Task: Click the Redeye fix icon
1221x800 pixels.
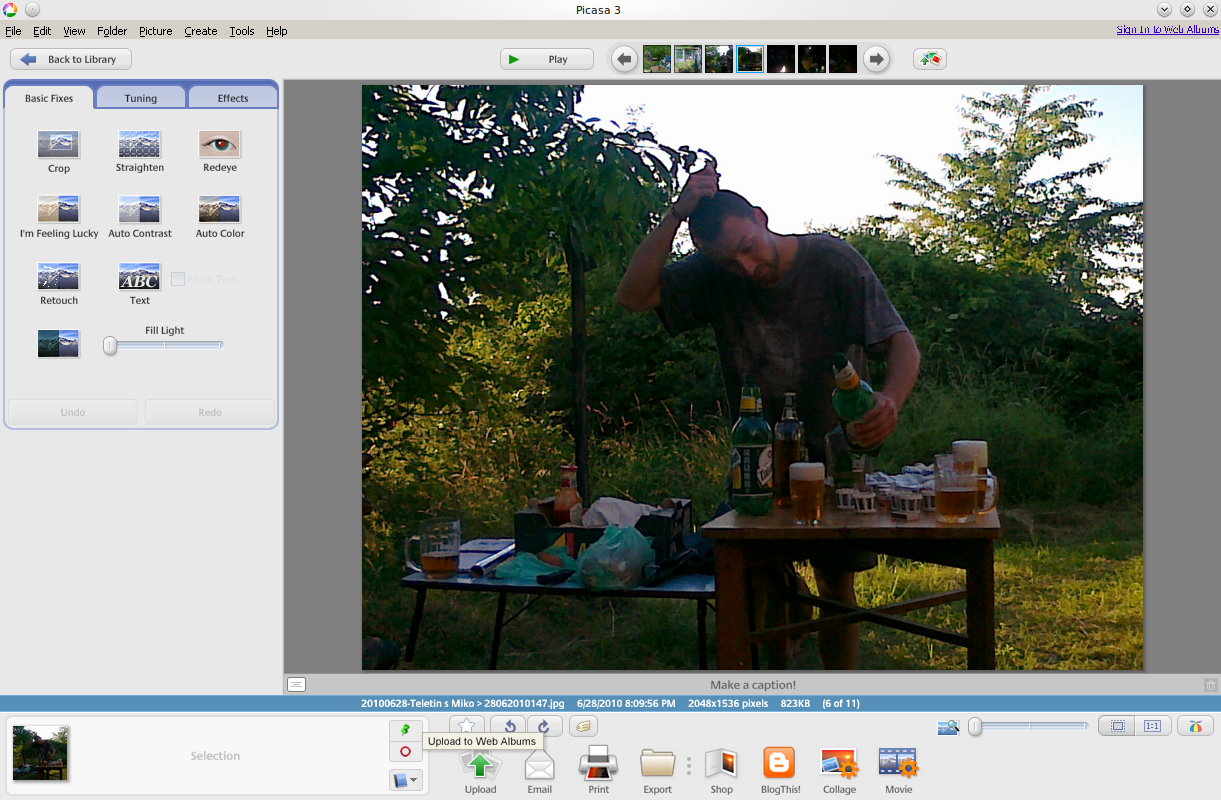Action: tap(220, 146)
